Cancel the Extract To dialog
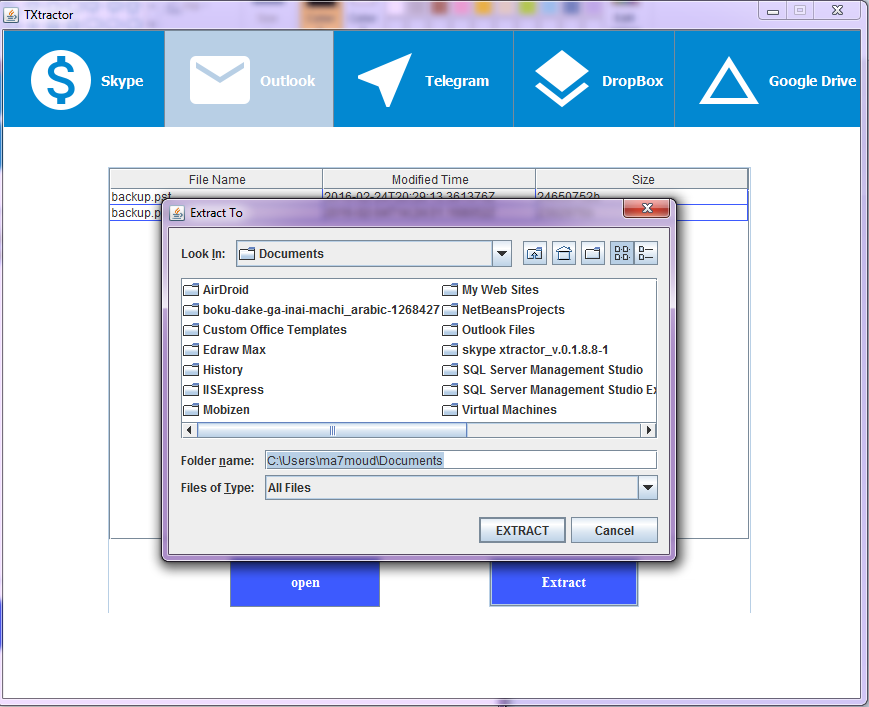 (614, 530)
